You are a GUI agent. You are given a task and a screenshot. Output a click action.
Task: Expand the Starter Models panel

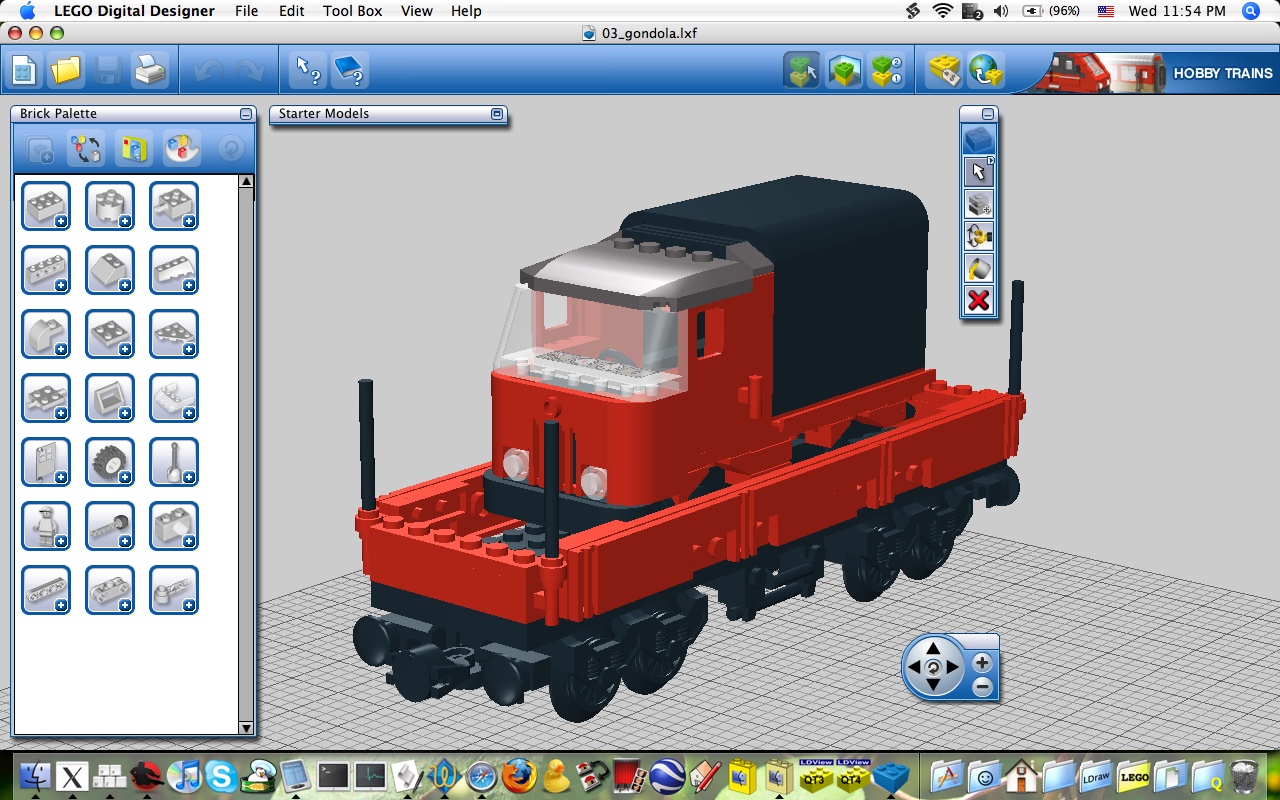[497, 114]
